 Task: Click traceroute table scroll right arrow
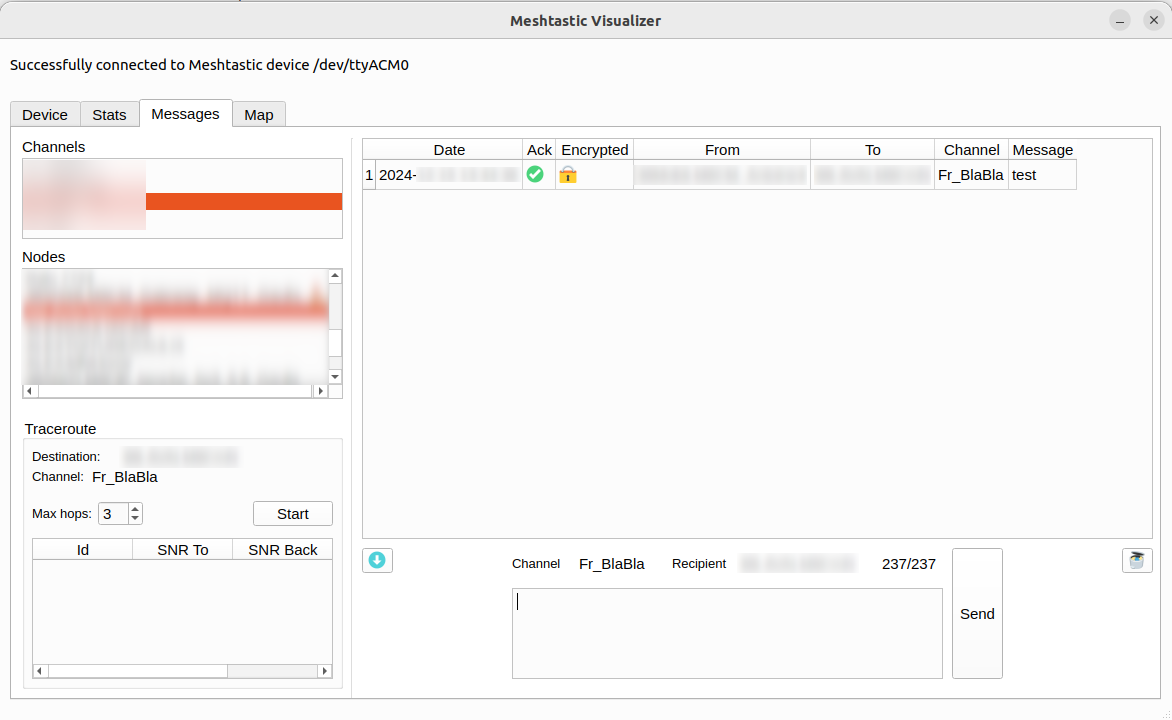pos(324,671)
